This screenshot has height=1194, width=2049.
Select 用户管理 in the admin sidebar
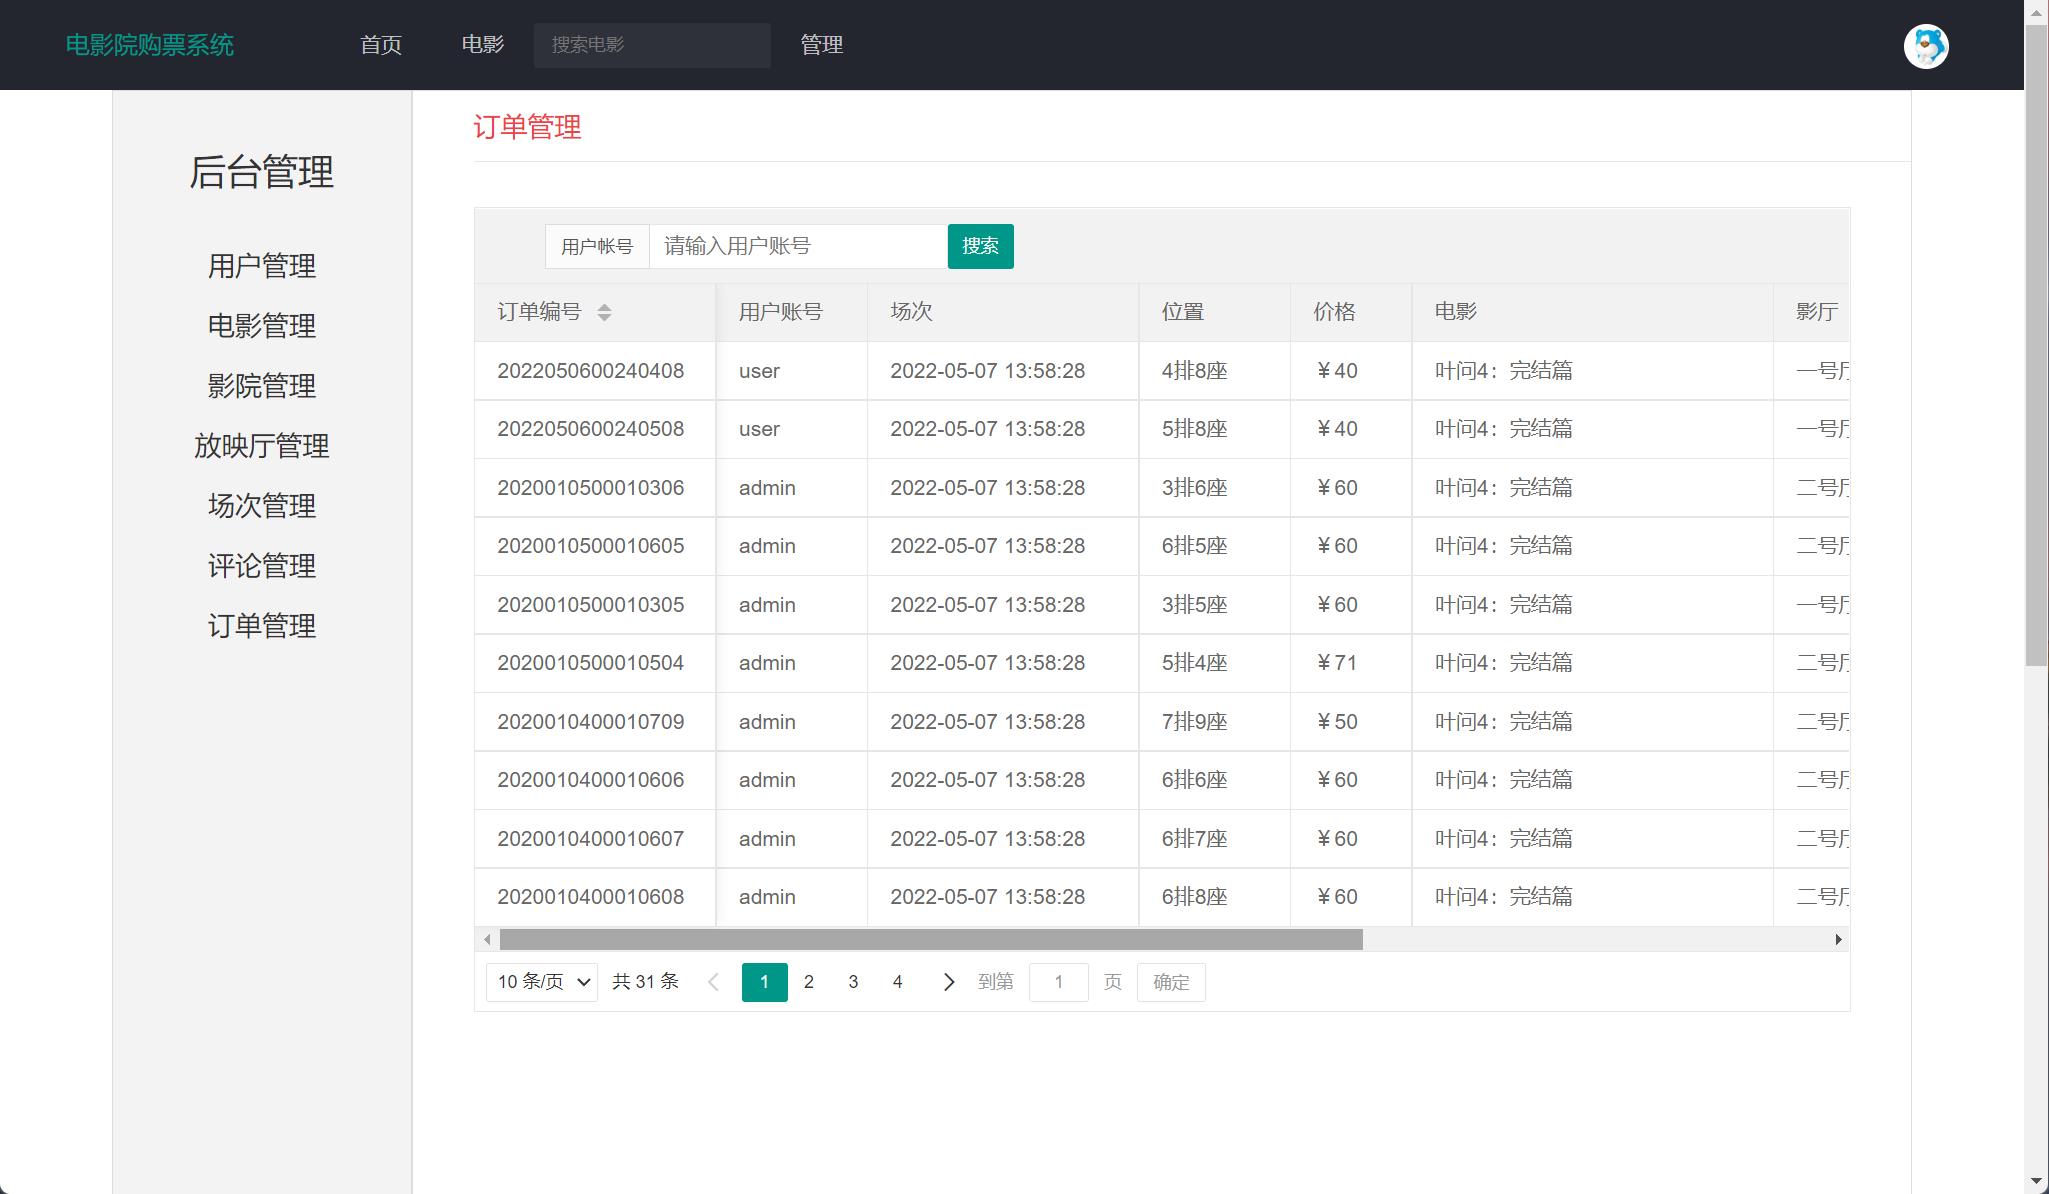click(x=261, y=266)
